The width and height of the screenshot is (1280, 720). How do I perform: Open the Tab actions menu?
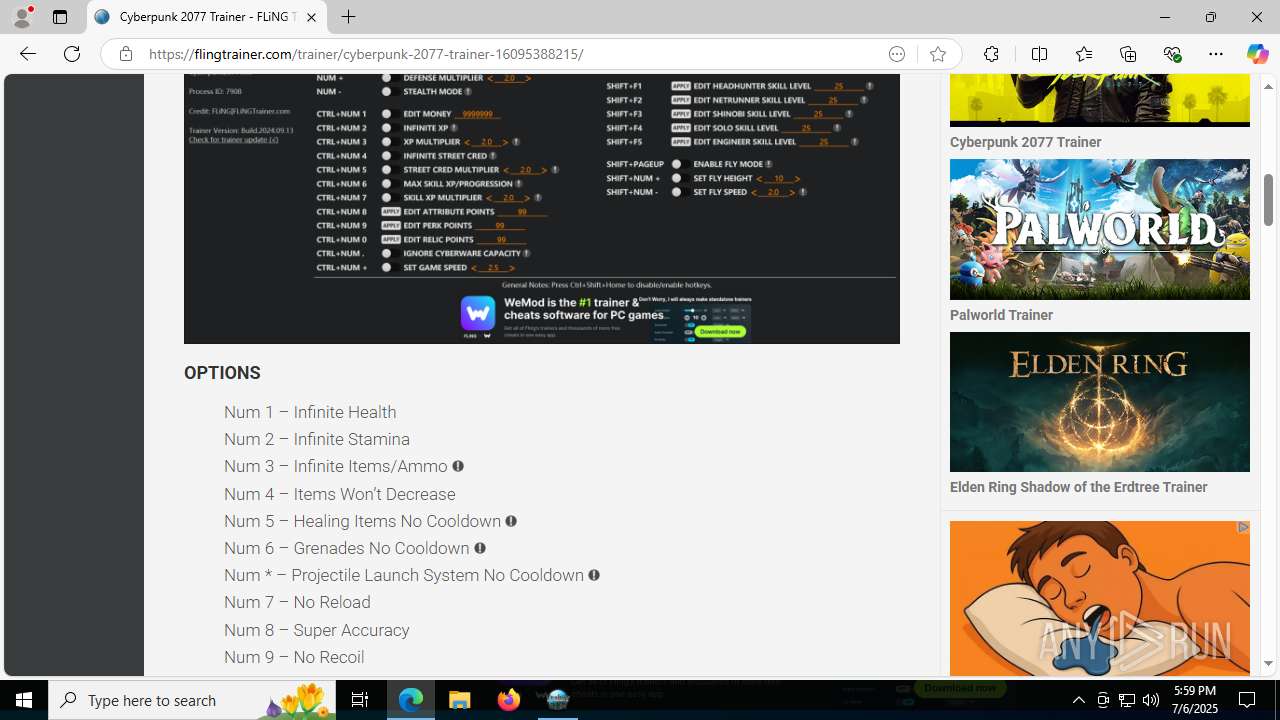coord(59,17)
